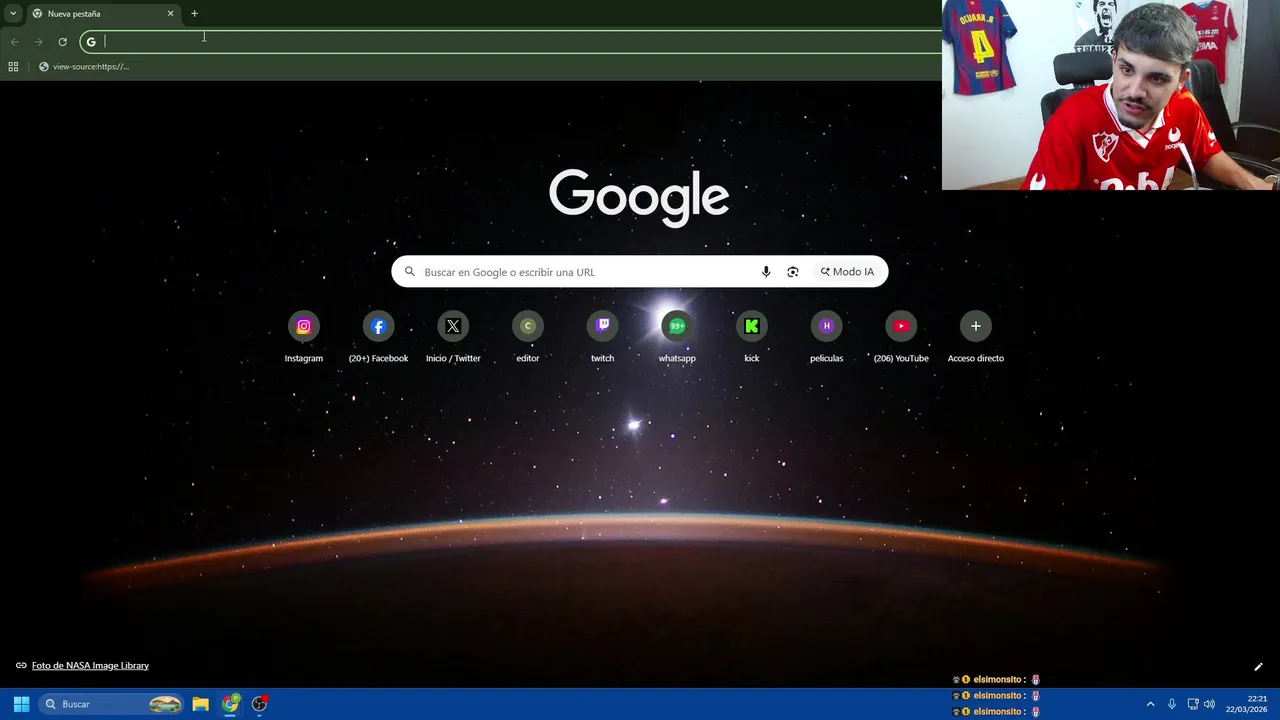Close the Nueva pestaña tab
The image size is (1280, 720).
click(x=170, y=14)
